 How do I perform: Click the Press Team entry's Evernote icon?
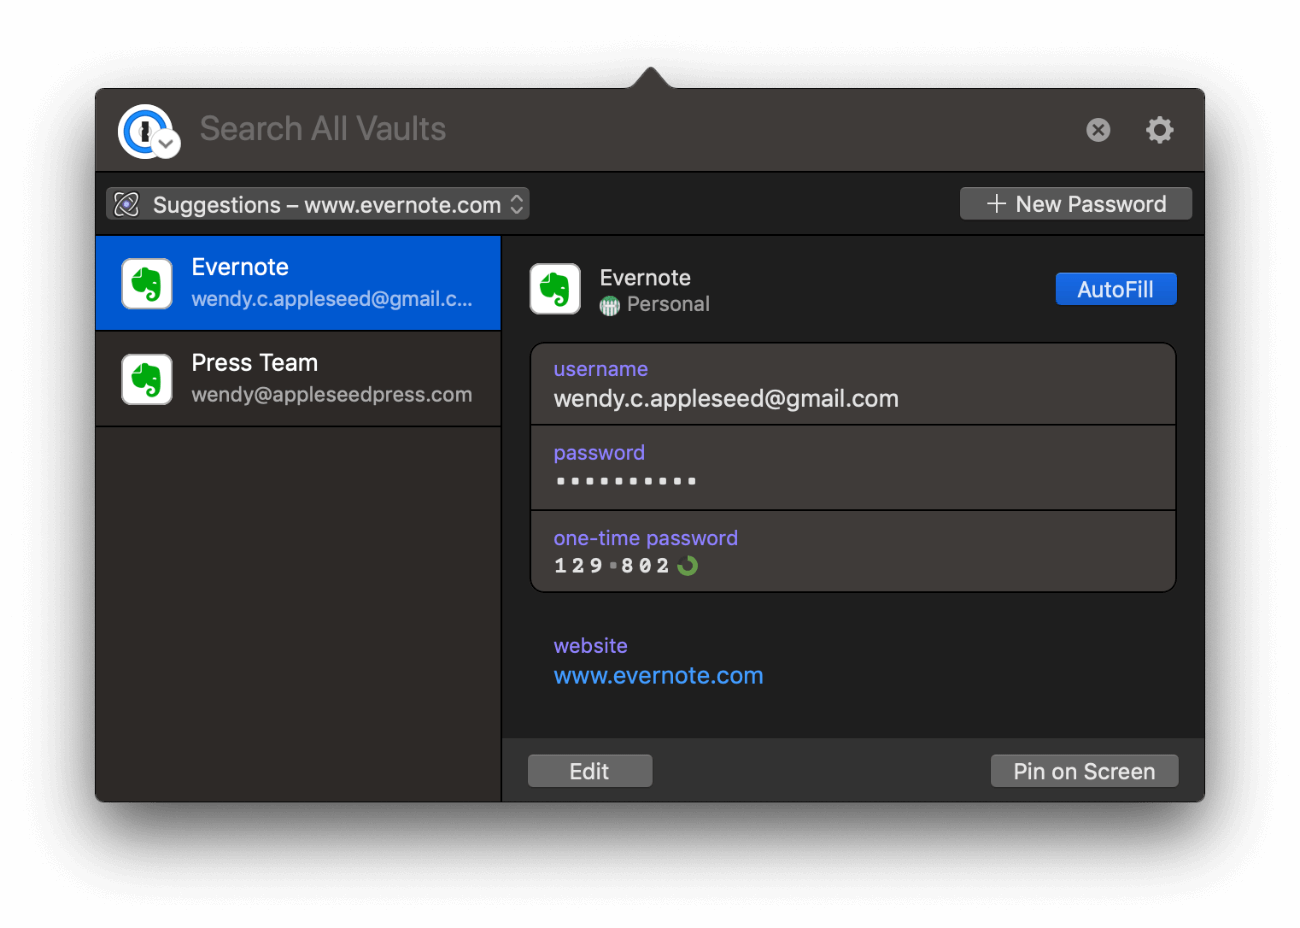click(146, 378)
